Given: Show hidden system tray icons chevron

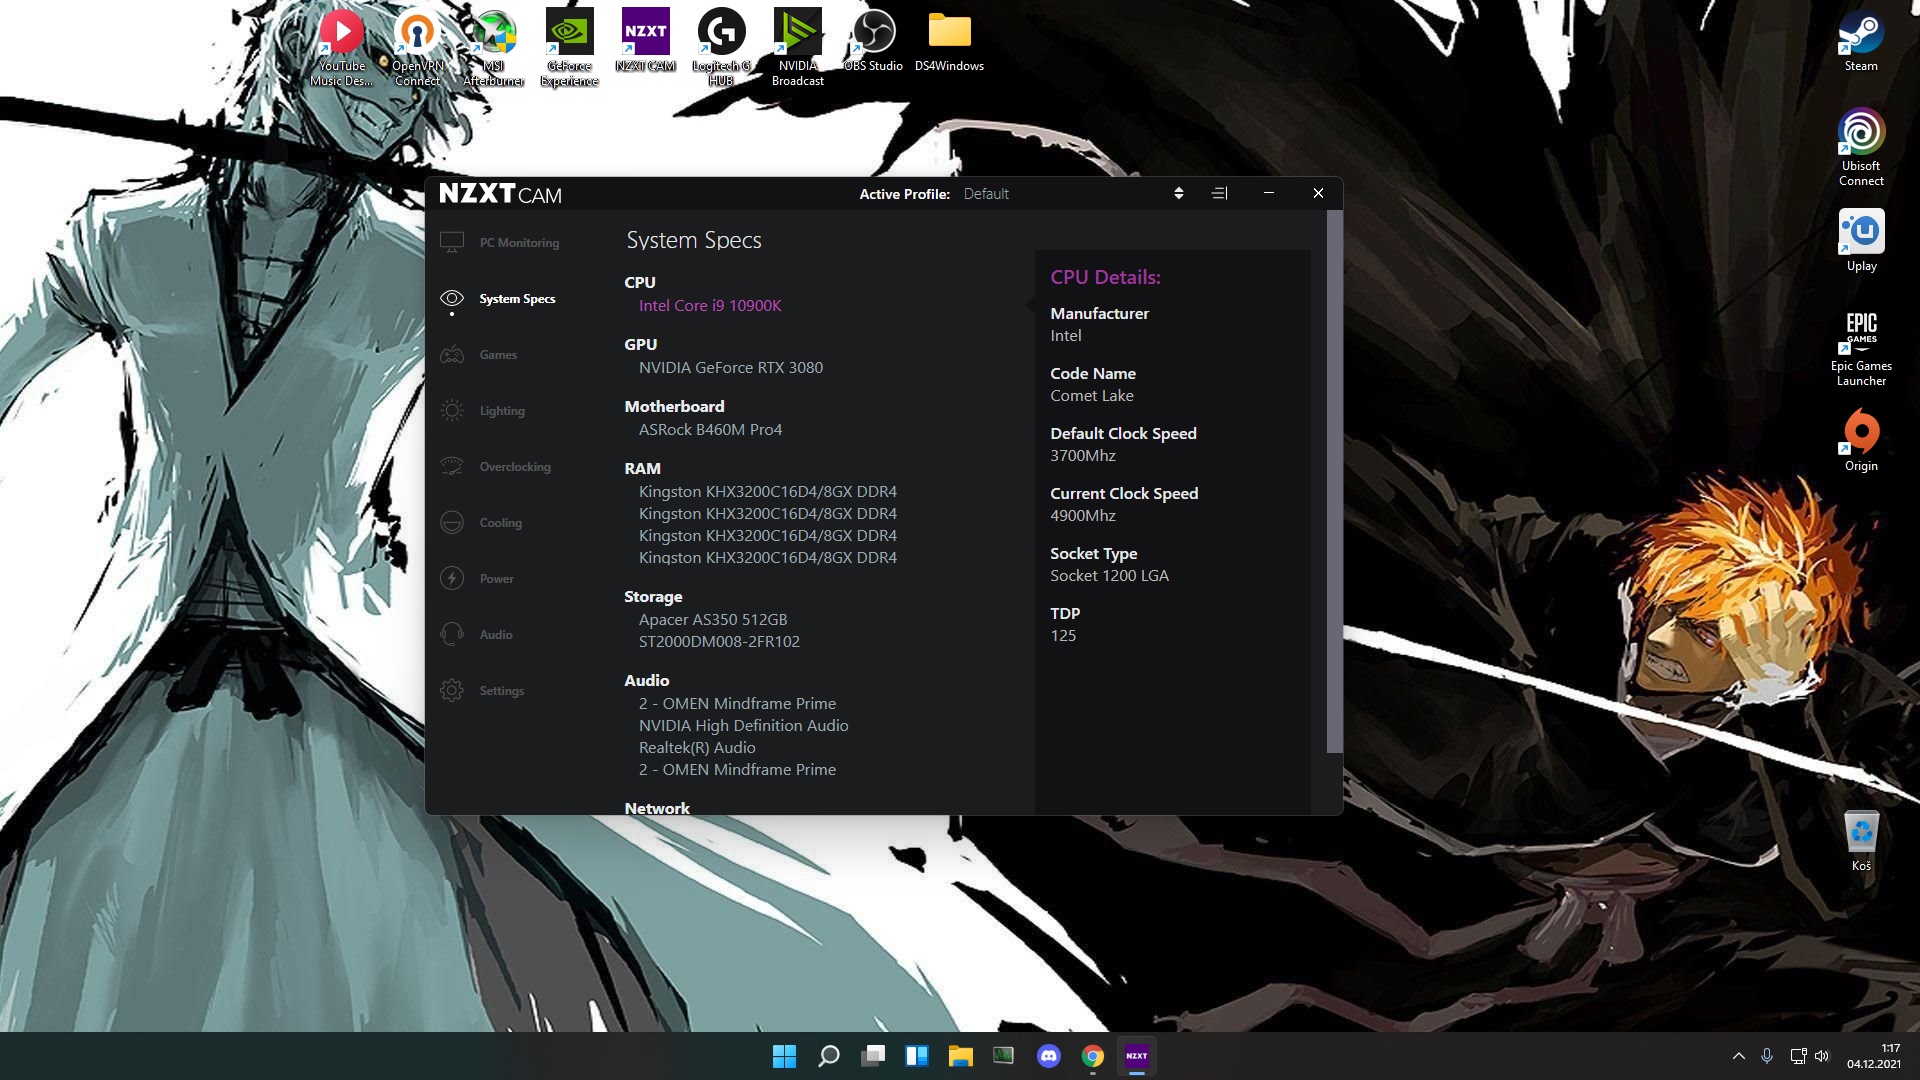Looking at the screenshot, I should tap(1738, 1056).
